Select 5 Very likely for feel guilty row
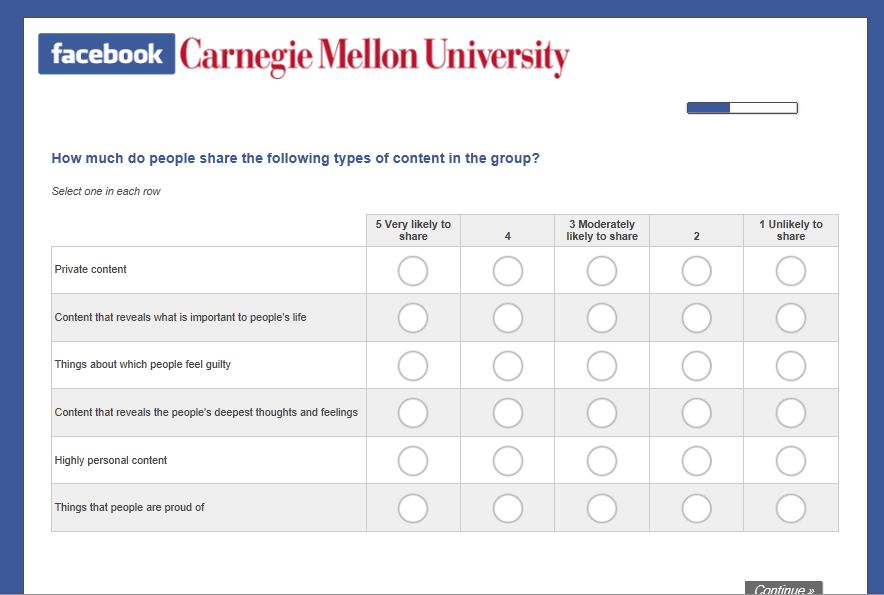Image resolution: width=884 pixels, height=595 pixels. pos(413,366)
